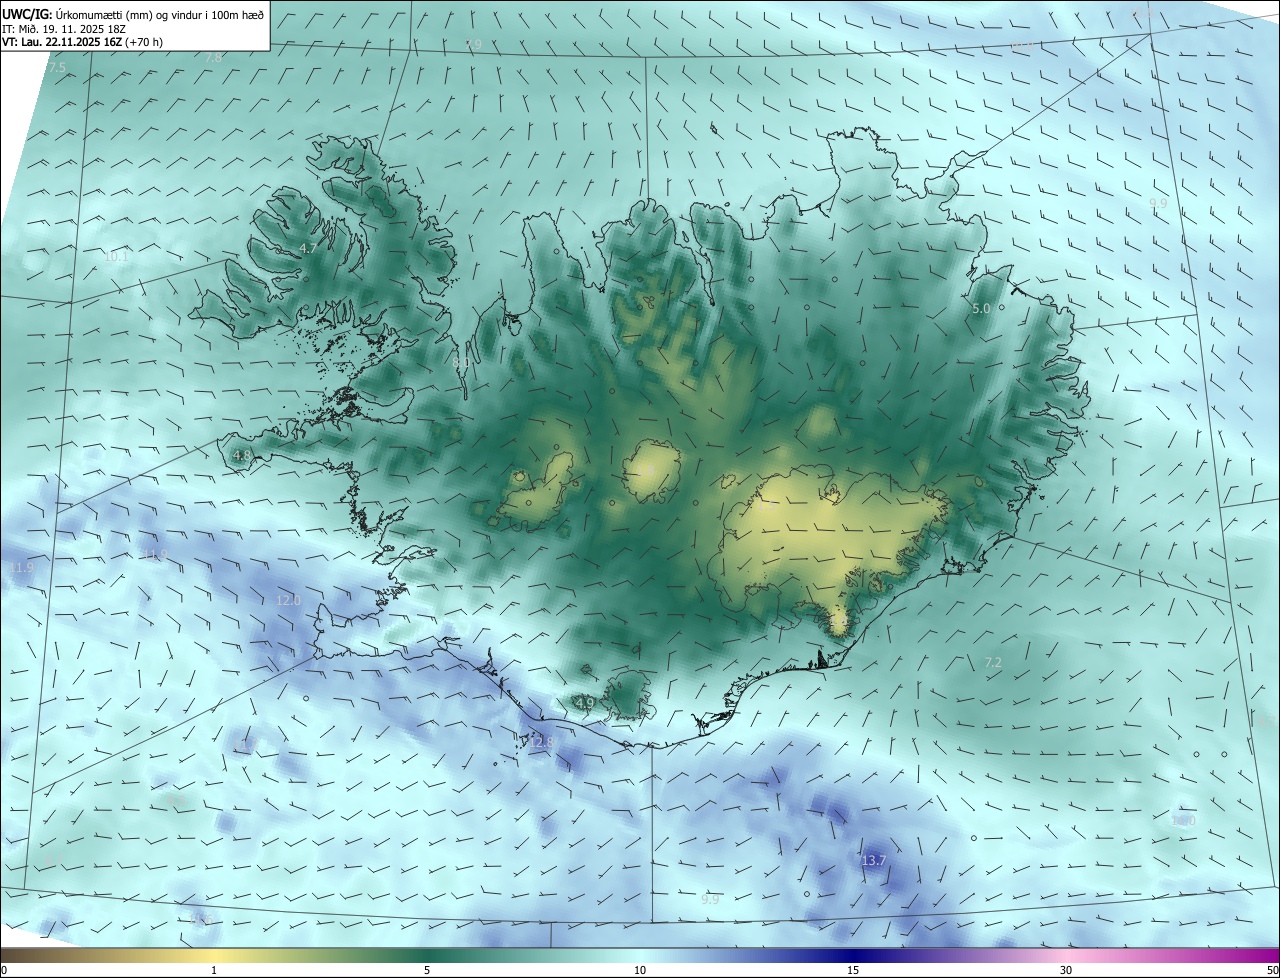Click the '50' tick on the color scale

pos(1271,970)
